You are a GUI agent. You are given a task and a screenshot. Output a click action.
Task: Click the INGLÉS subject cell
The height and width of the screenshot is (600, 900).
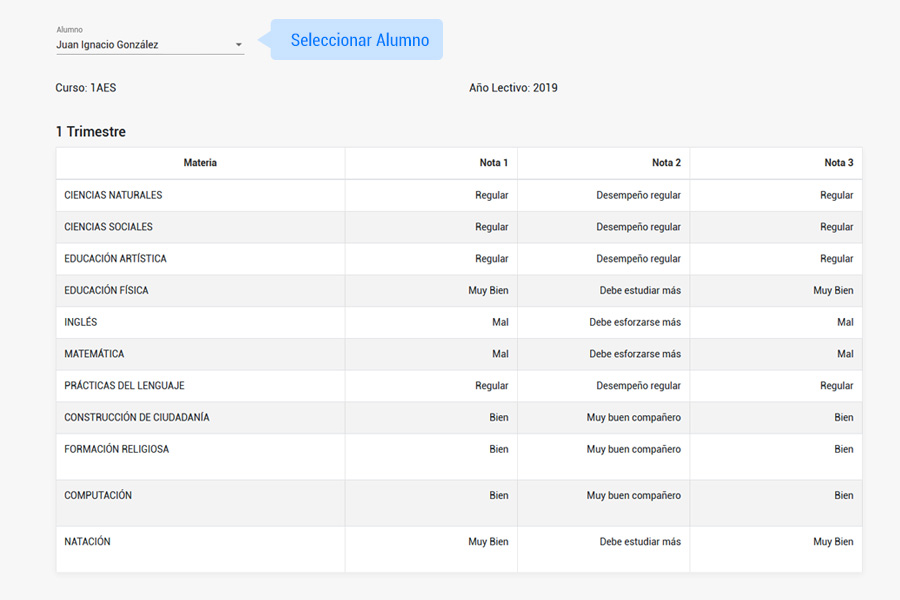[81, 323]
